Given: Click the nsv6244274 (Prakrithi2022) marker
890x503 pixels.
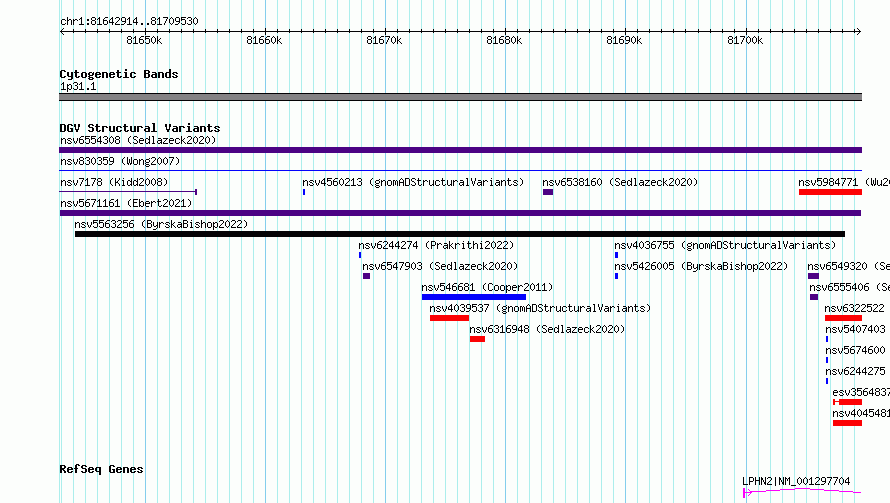Looking at the screenshot, I should coord(360,255).
